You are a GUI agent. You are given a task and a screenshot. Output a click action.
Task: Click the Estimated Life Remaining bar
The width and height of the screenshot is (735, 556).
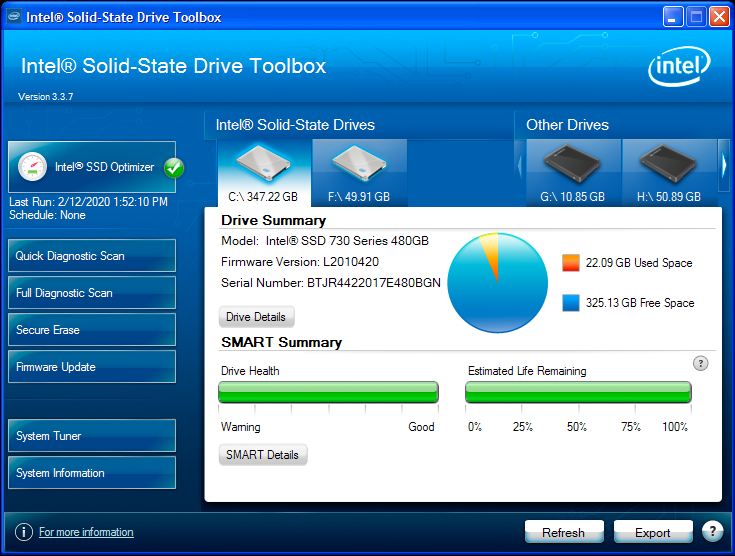pos(578,392)
